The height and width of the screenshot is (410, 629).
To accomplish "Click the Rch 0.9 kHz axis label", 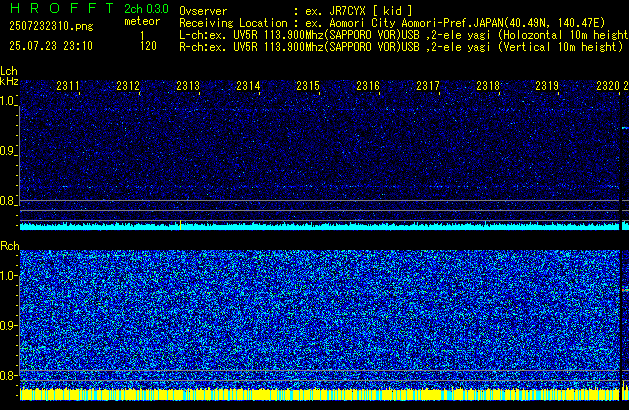I will (8, 325).
